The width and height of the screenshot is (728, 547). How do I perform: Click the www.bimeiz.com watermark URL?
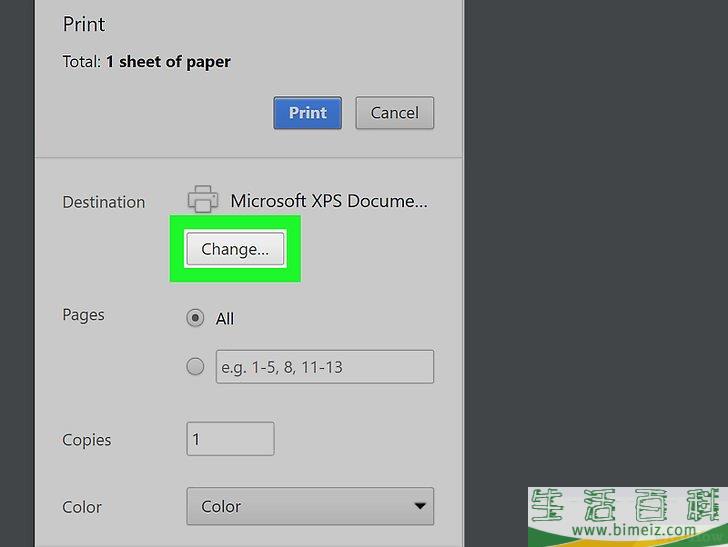pyautogui.click(x=626, y=531)
